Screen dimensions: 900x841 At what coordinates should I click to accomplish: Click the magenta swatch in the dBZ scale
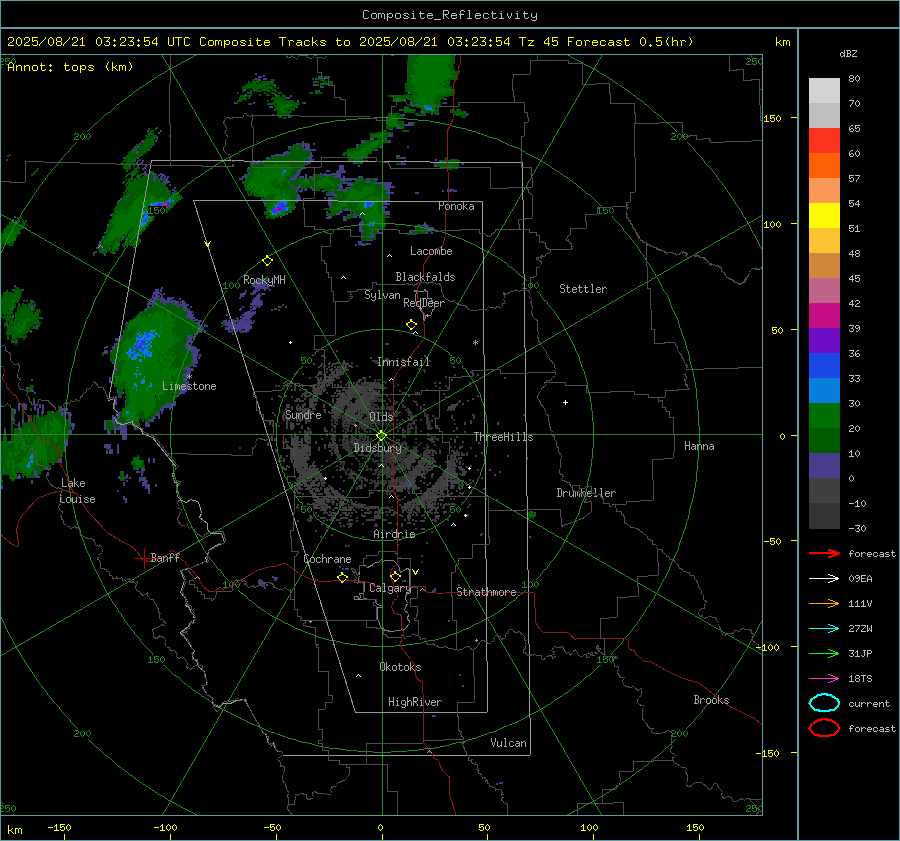(824, 316)
